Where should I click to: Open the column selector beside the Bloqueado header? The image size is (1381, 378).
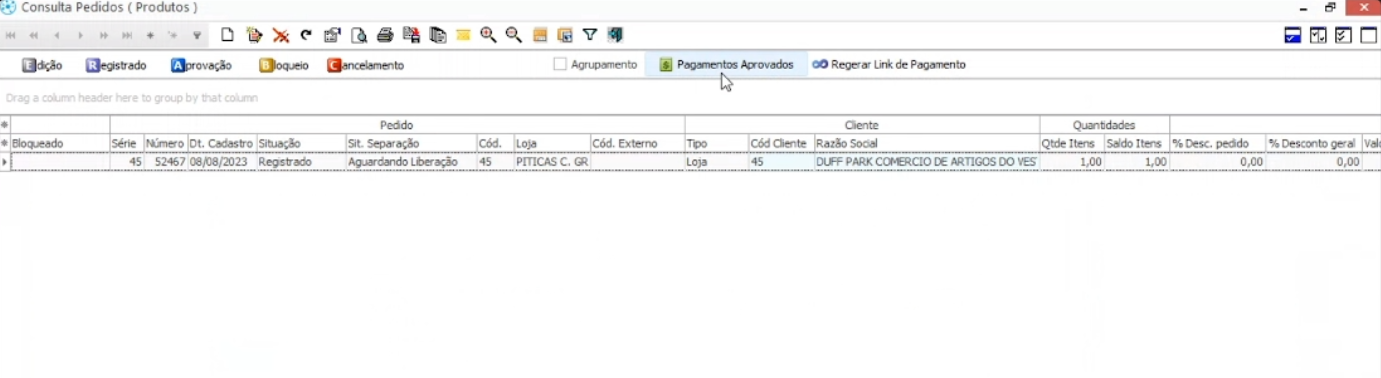tap(5, 144)
